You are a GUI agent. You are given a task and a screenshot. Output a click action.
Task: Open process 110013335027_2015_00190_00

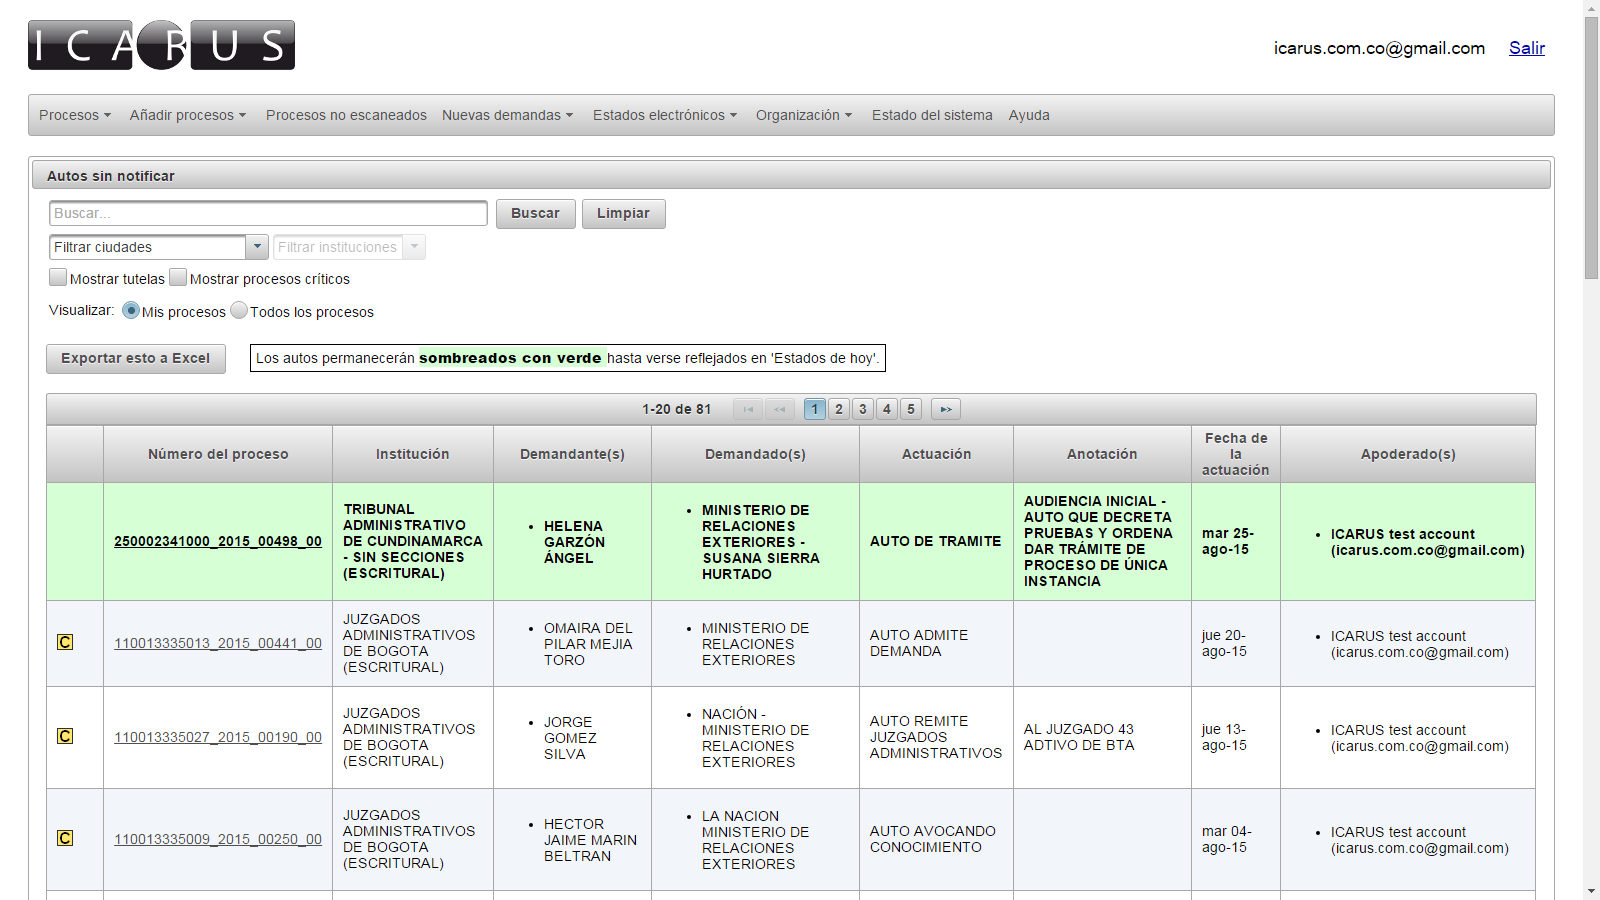(218, 737)
